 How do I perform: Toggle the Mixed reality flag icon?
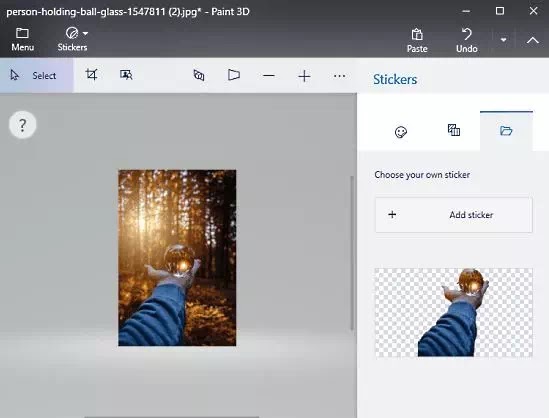tap(234, 75)
